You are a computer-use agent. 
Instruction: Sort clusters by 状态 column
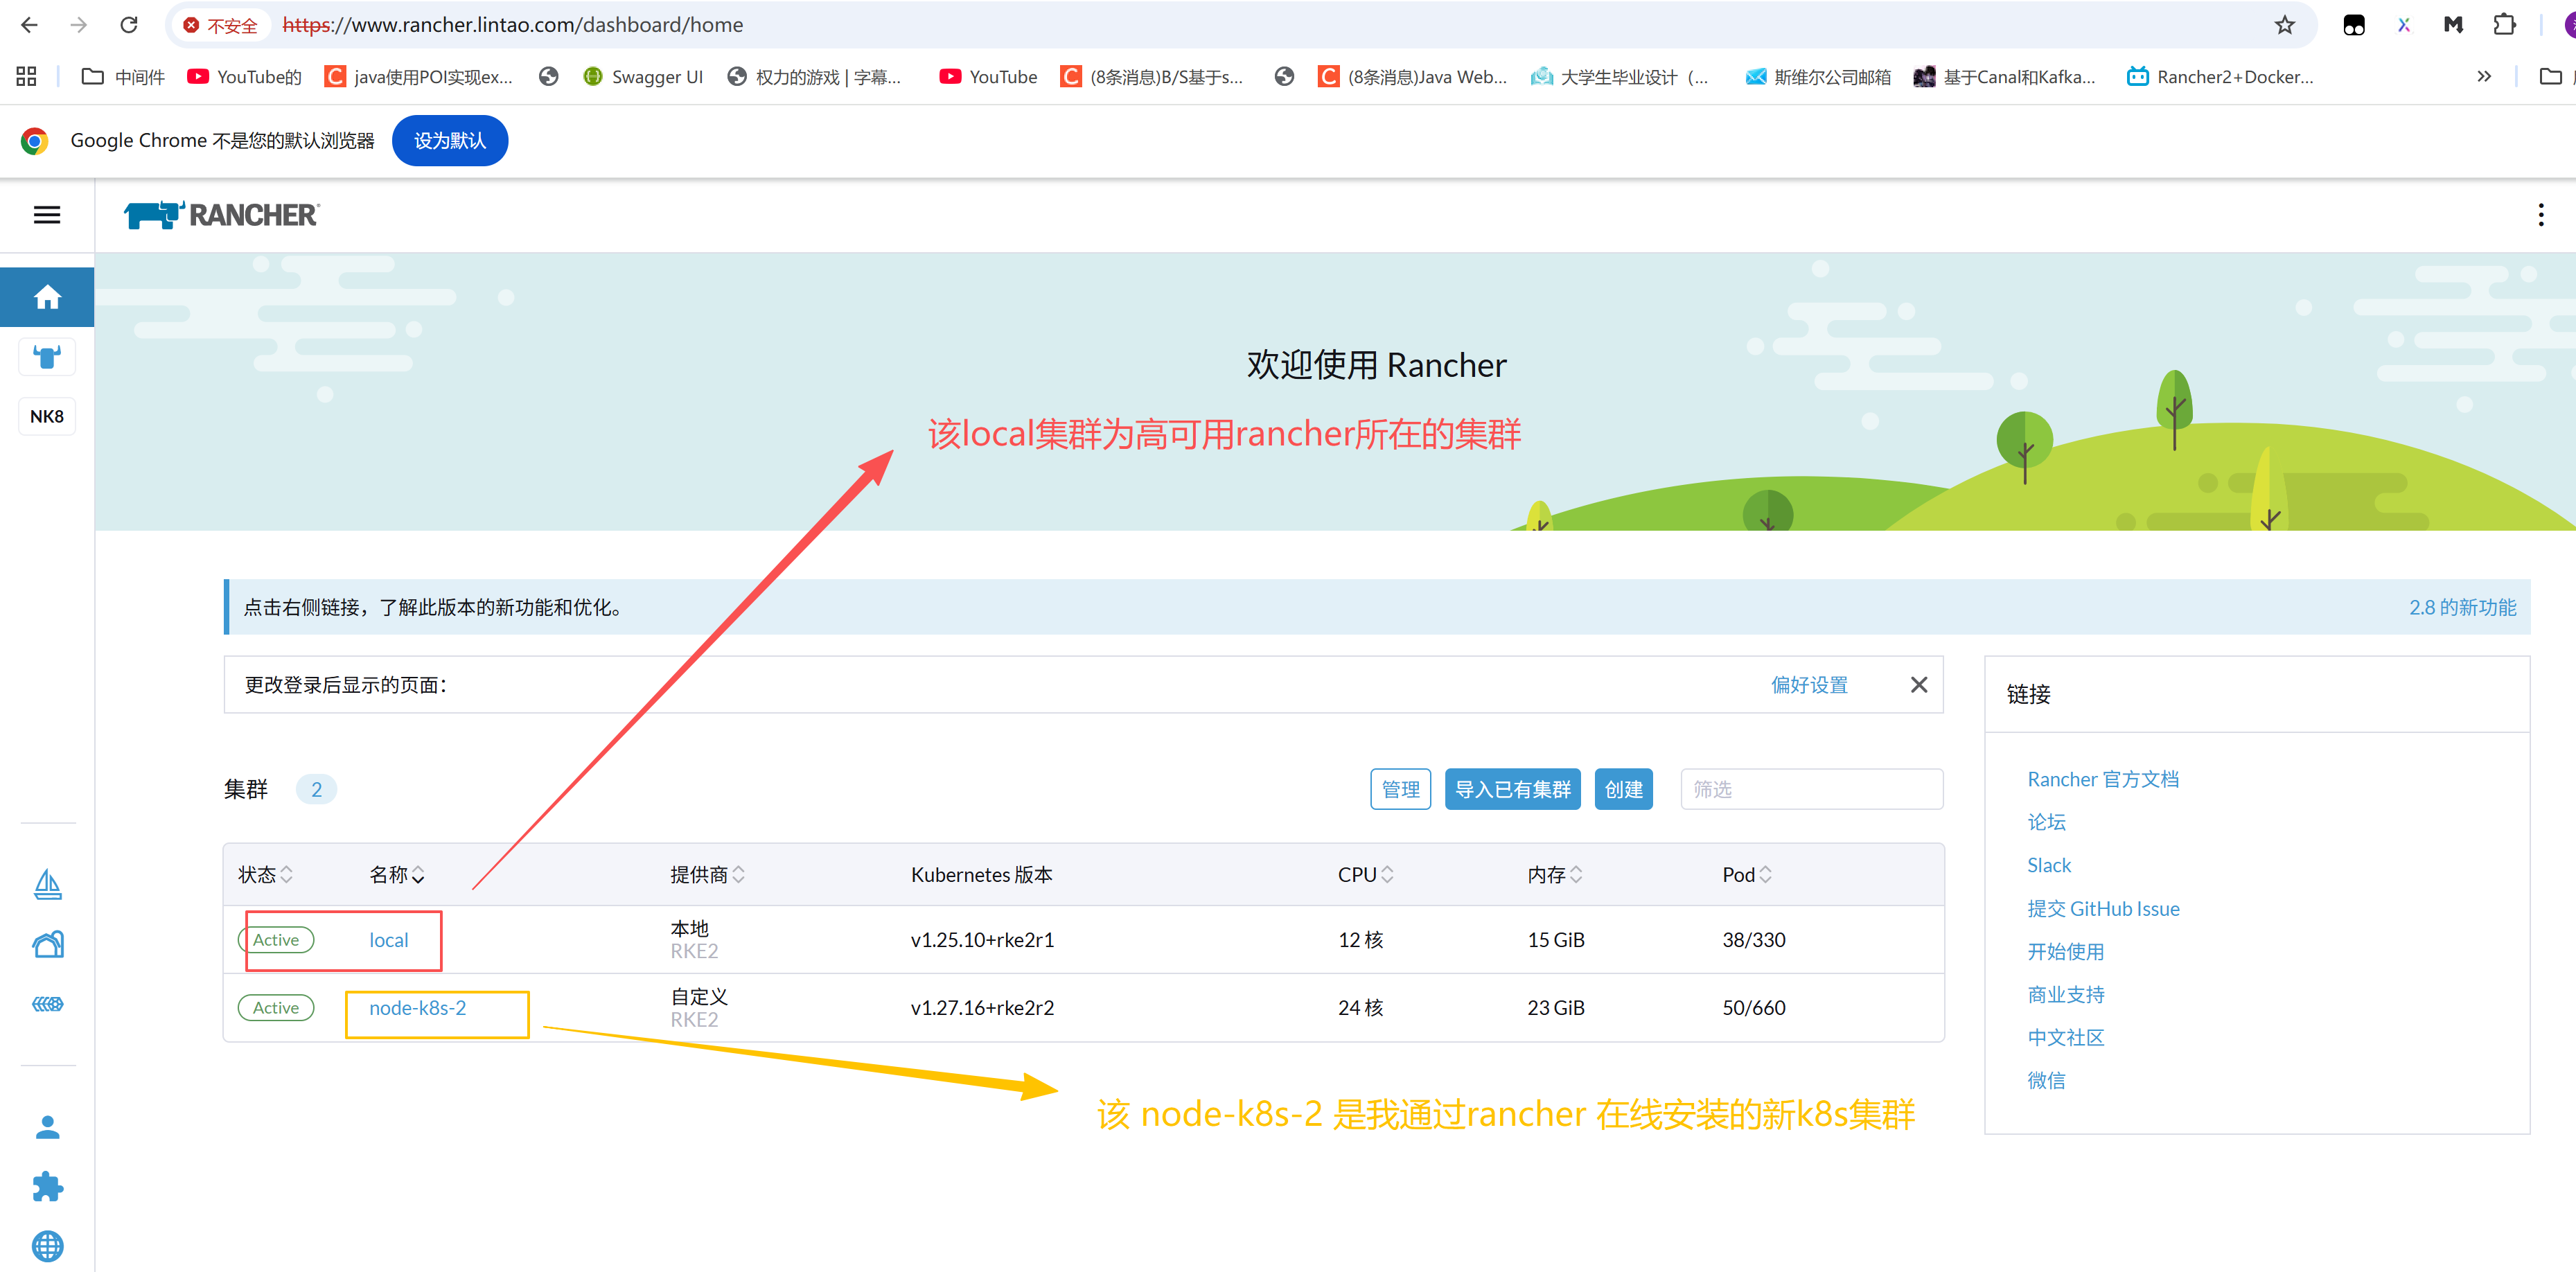tap(265, 875)
